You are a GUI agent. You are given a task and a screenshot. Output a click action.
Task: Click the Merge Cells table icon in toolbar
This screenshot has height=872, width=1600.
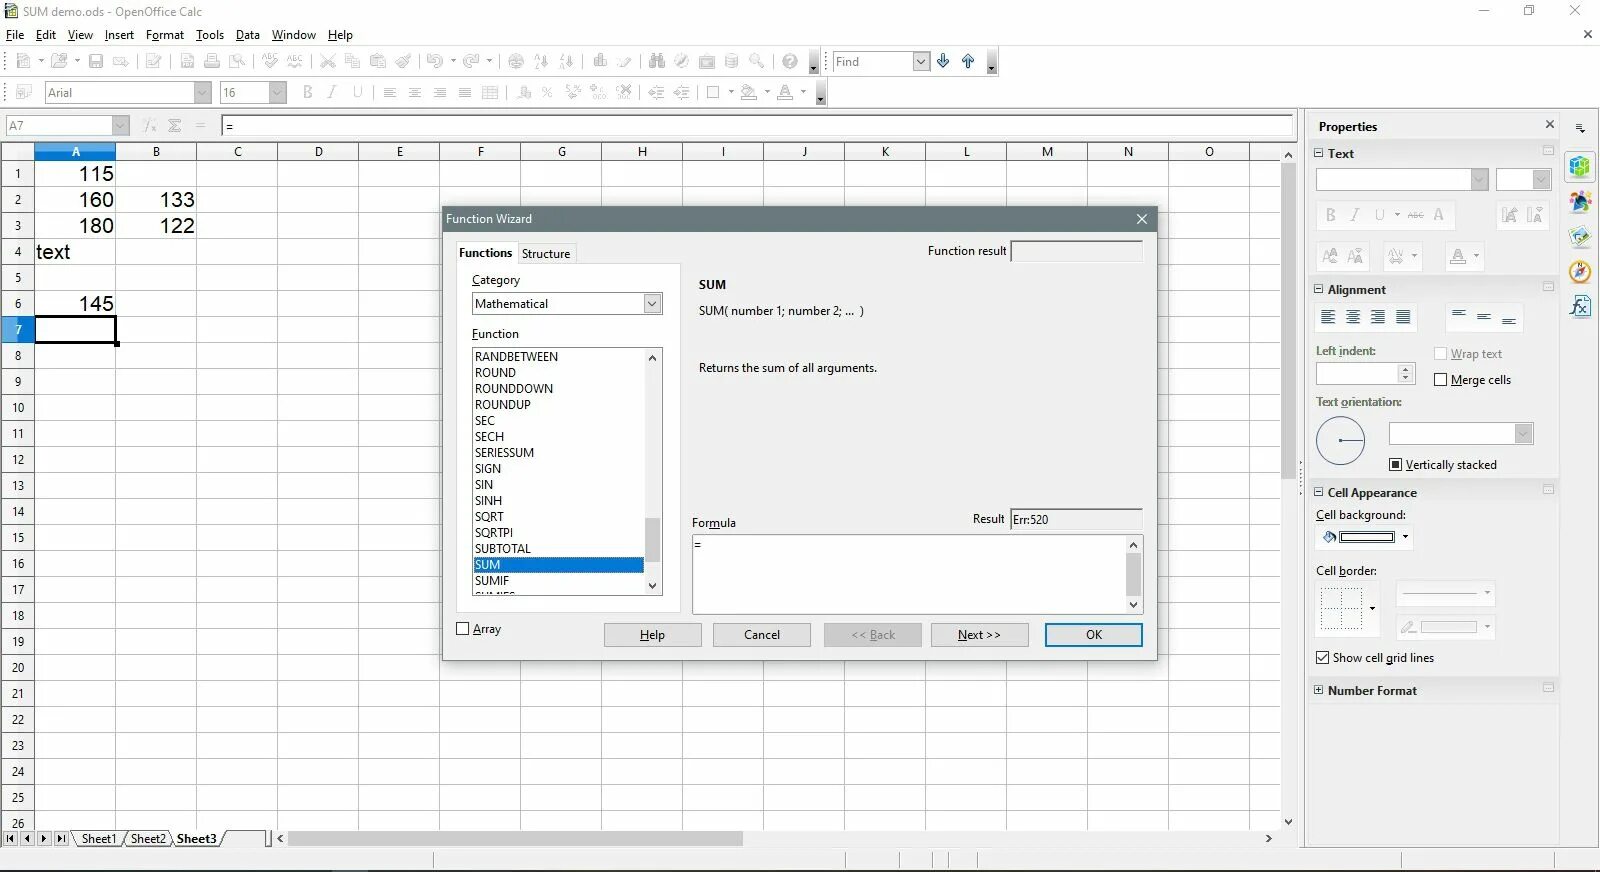490,93
